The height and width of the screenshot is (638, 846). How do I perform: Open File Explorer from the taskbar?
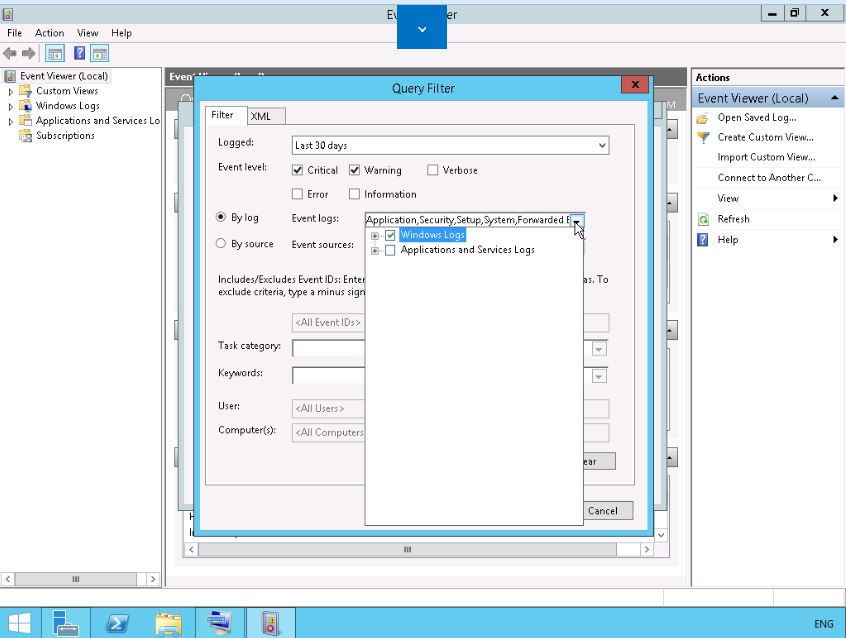pos(168,623)
